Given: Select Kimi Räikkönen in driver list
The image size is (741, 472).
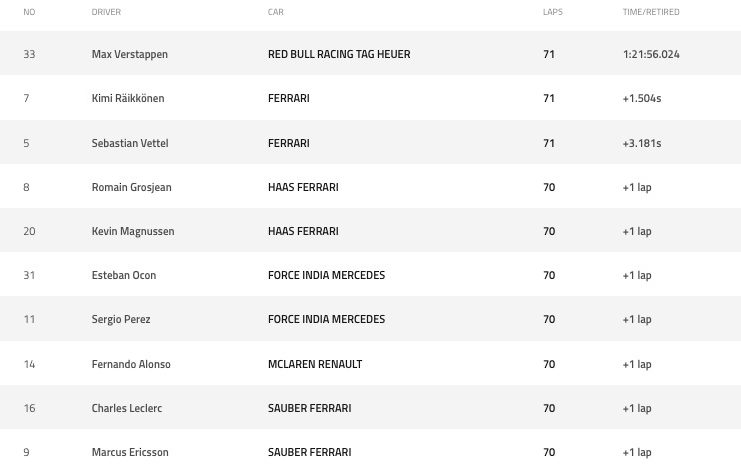Looking at the screenshot, I should pos(127,99).
